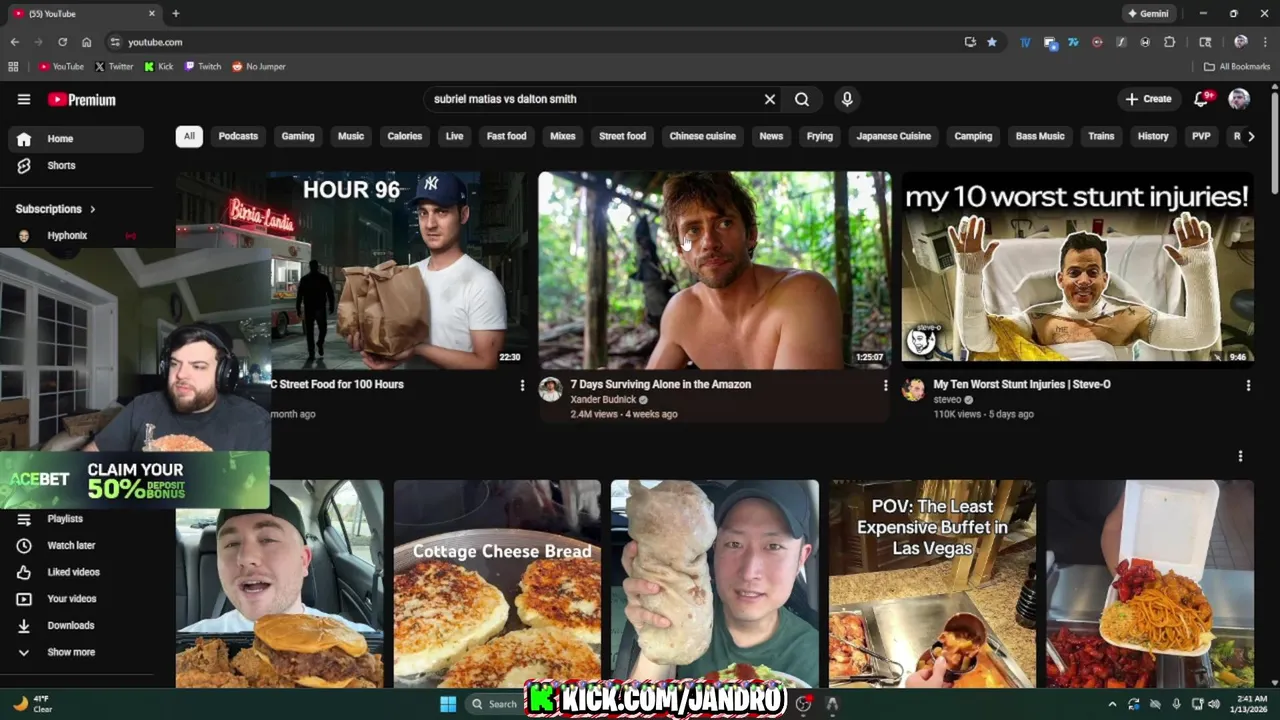This screenshot has height=720, width=1280.
Task: Click the blue TV extension icon
Action: click(x=1025, y=42)
